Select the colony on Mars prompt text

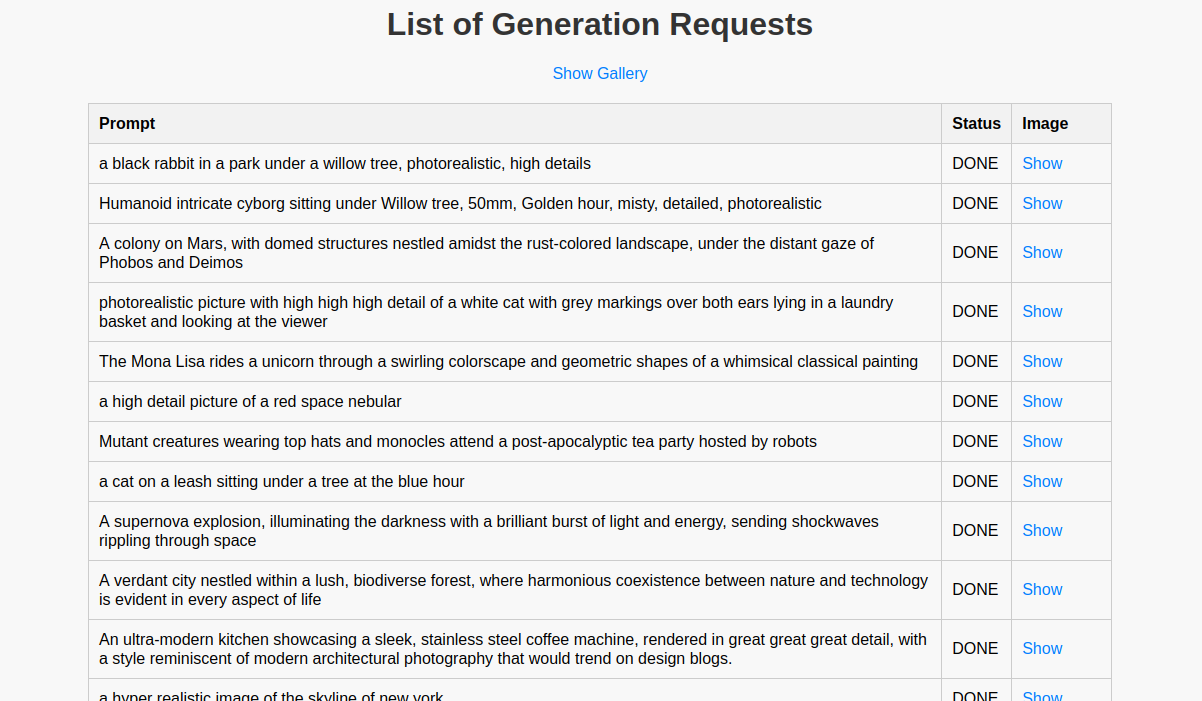click(487, 252)
